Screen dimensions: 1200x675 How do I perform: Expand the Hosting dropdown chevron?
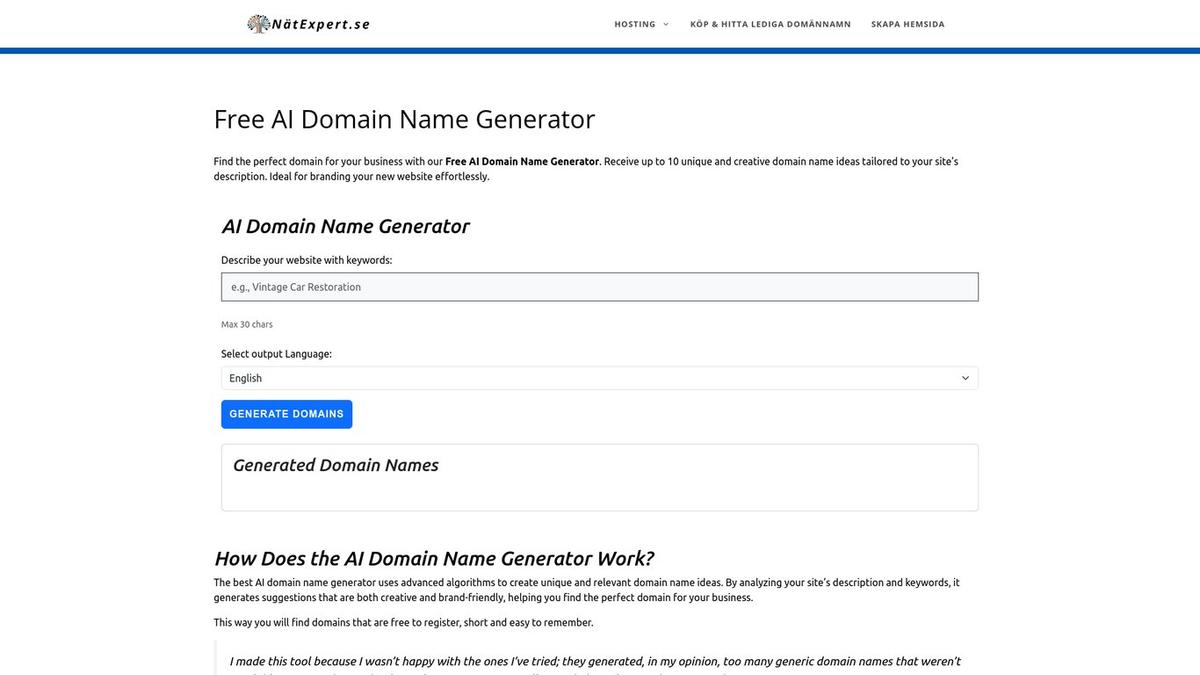[666, 24]
